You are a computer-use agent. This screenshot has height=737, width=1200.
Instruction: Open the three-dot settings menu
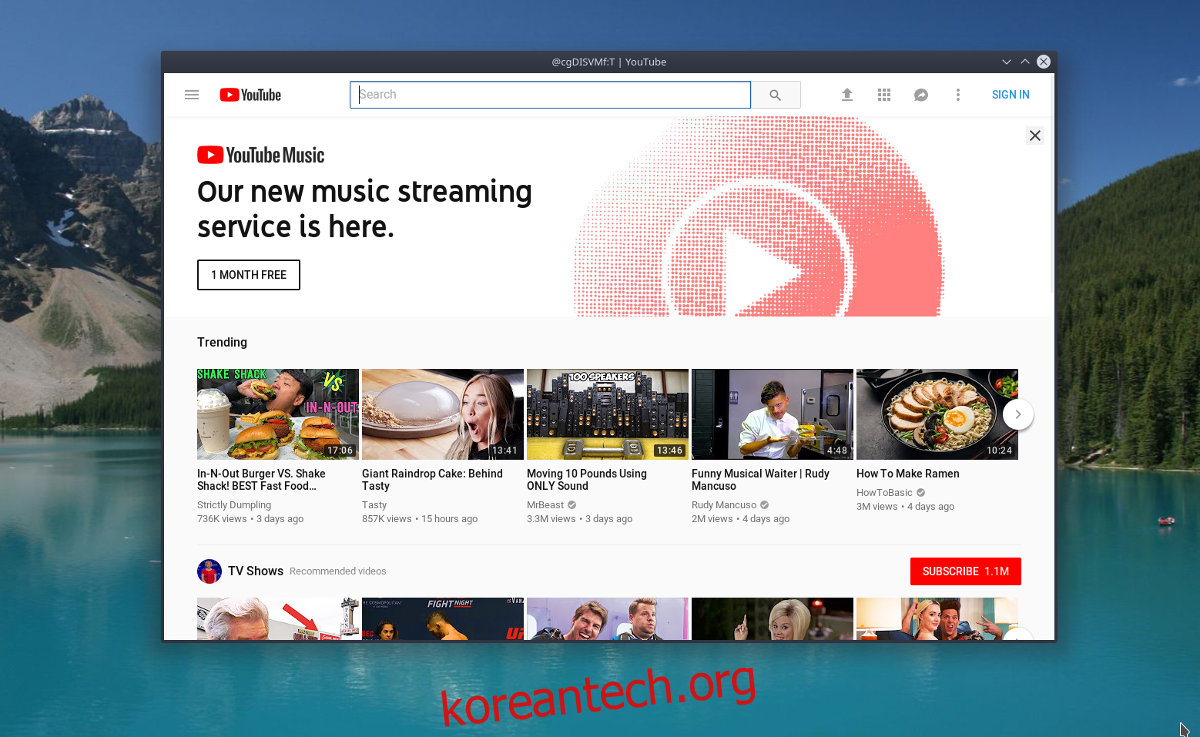point(958,95)
